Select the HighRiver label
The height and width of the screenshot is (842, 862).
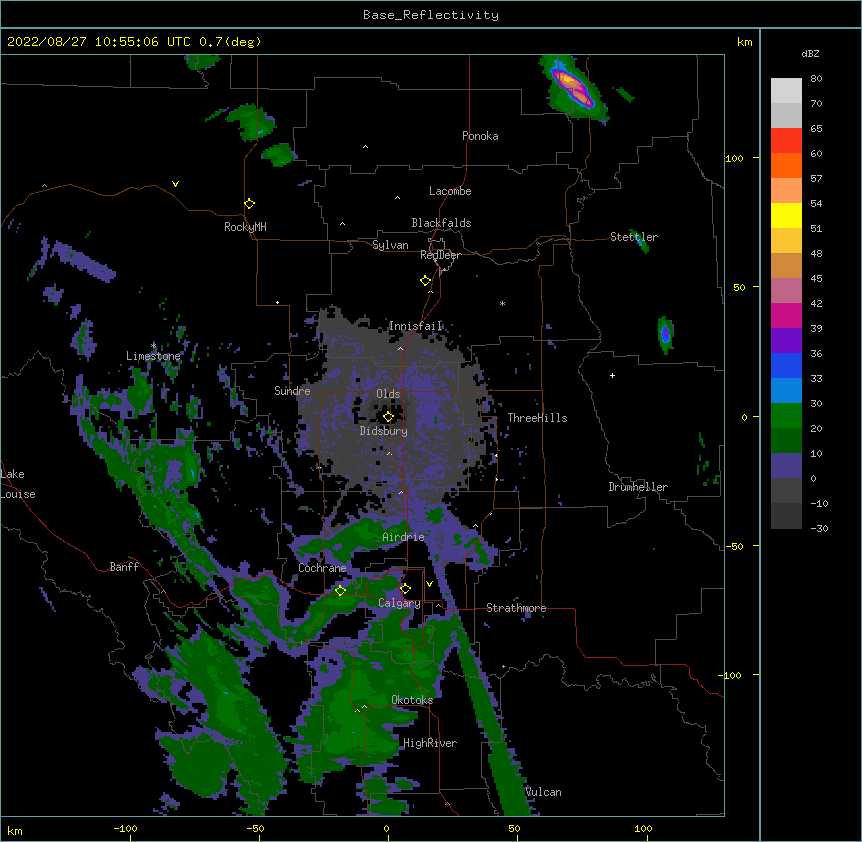pos(430,743)
